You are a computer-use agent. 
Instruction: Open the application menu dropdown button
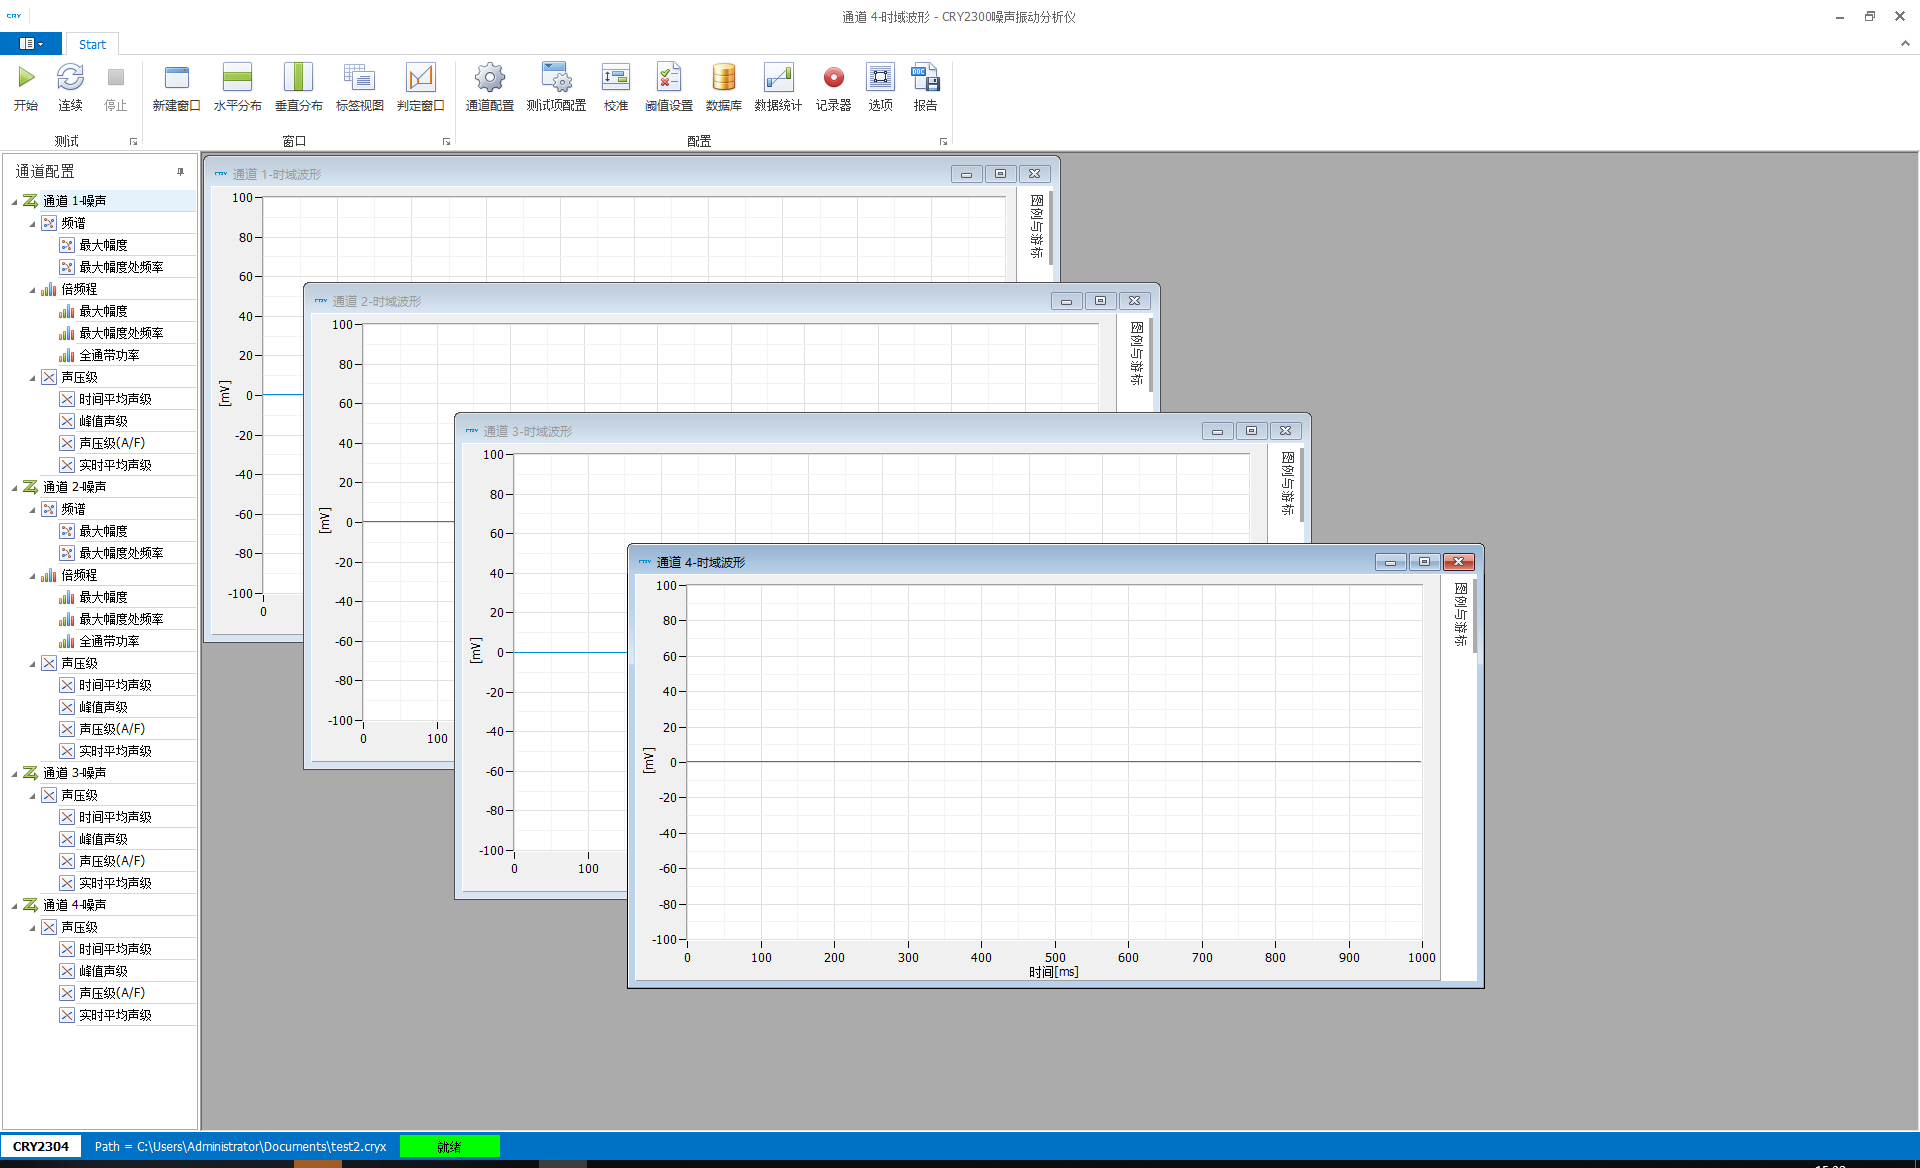[x=31, y=44]
